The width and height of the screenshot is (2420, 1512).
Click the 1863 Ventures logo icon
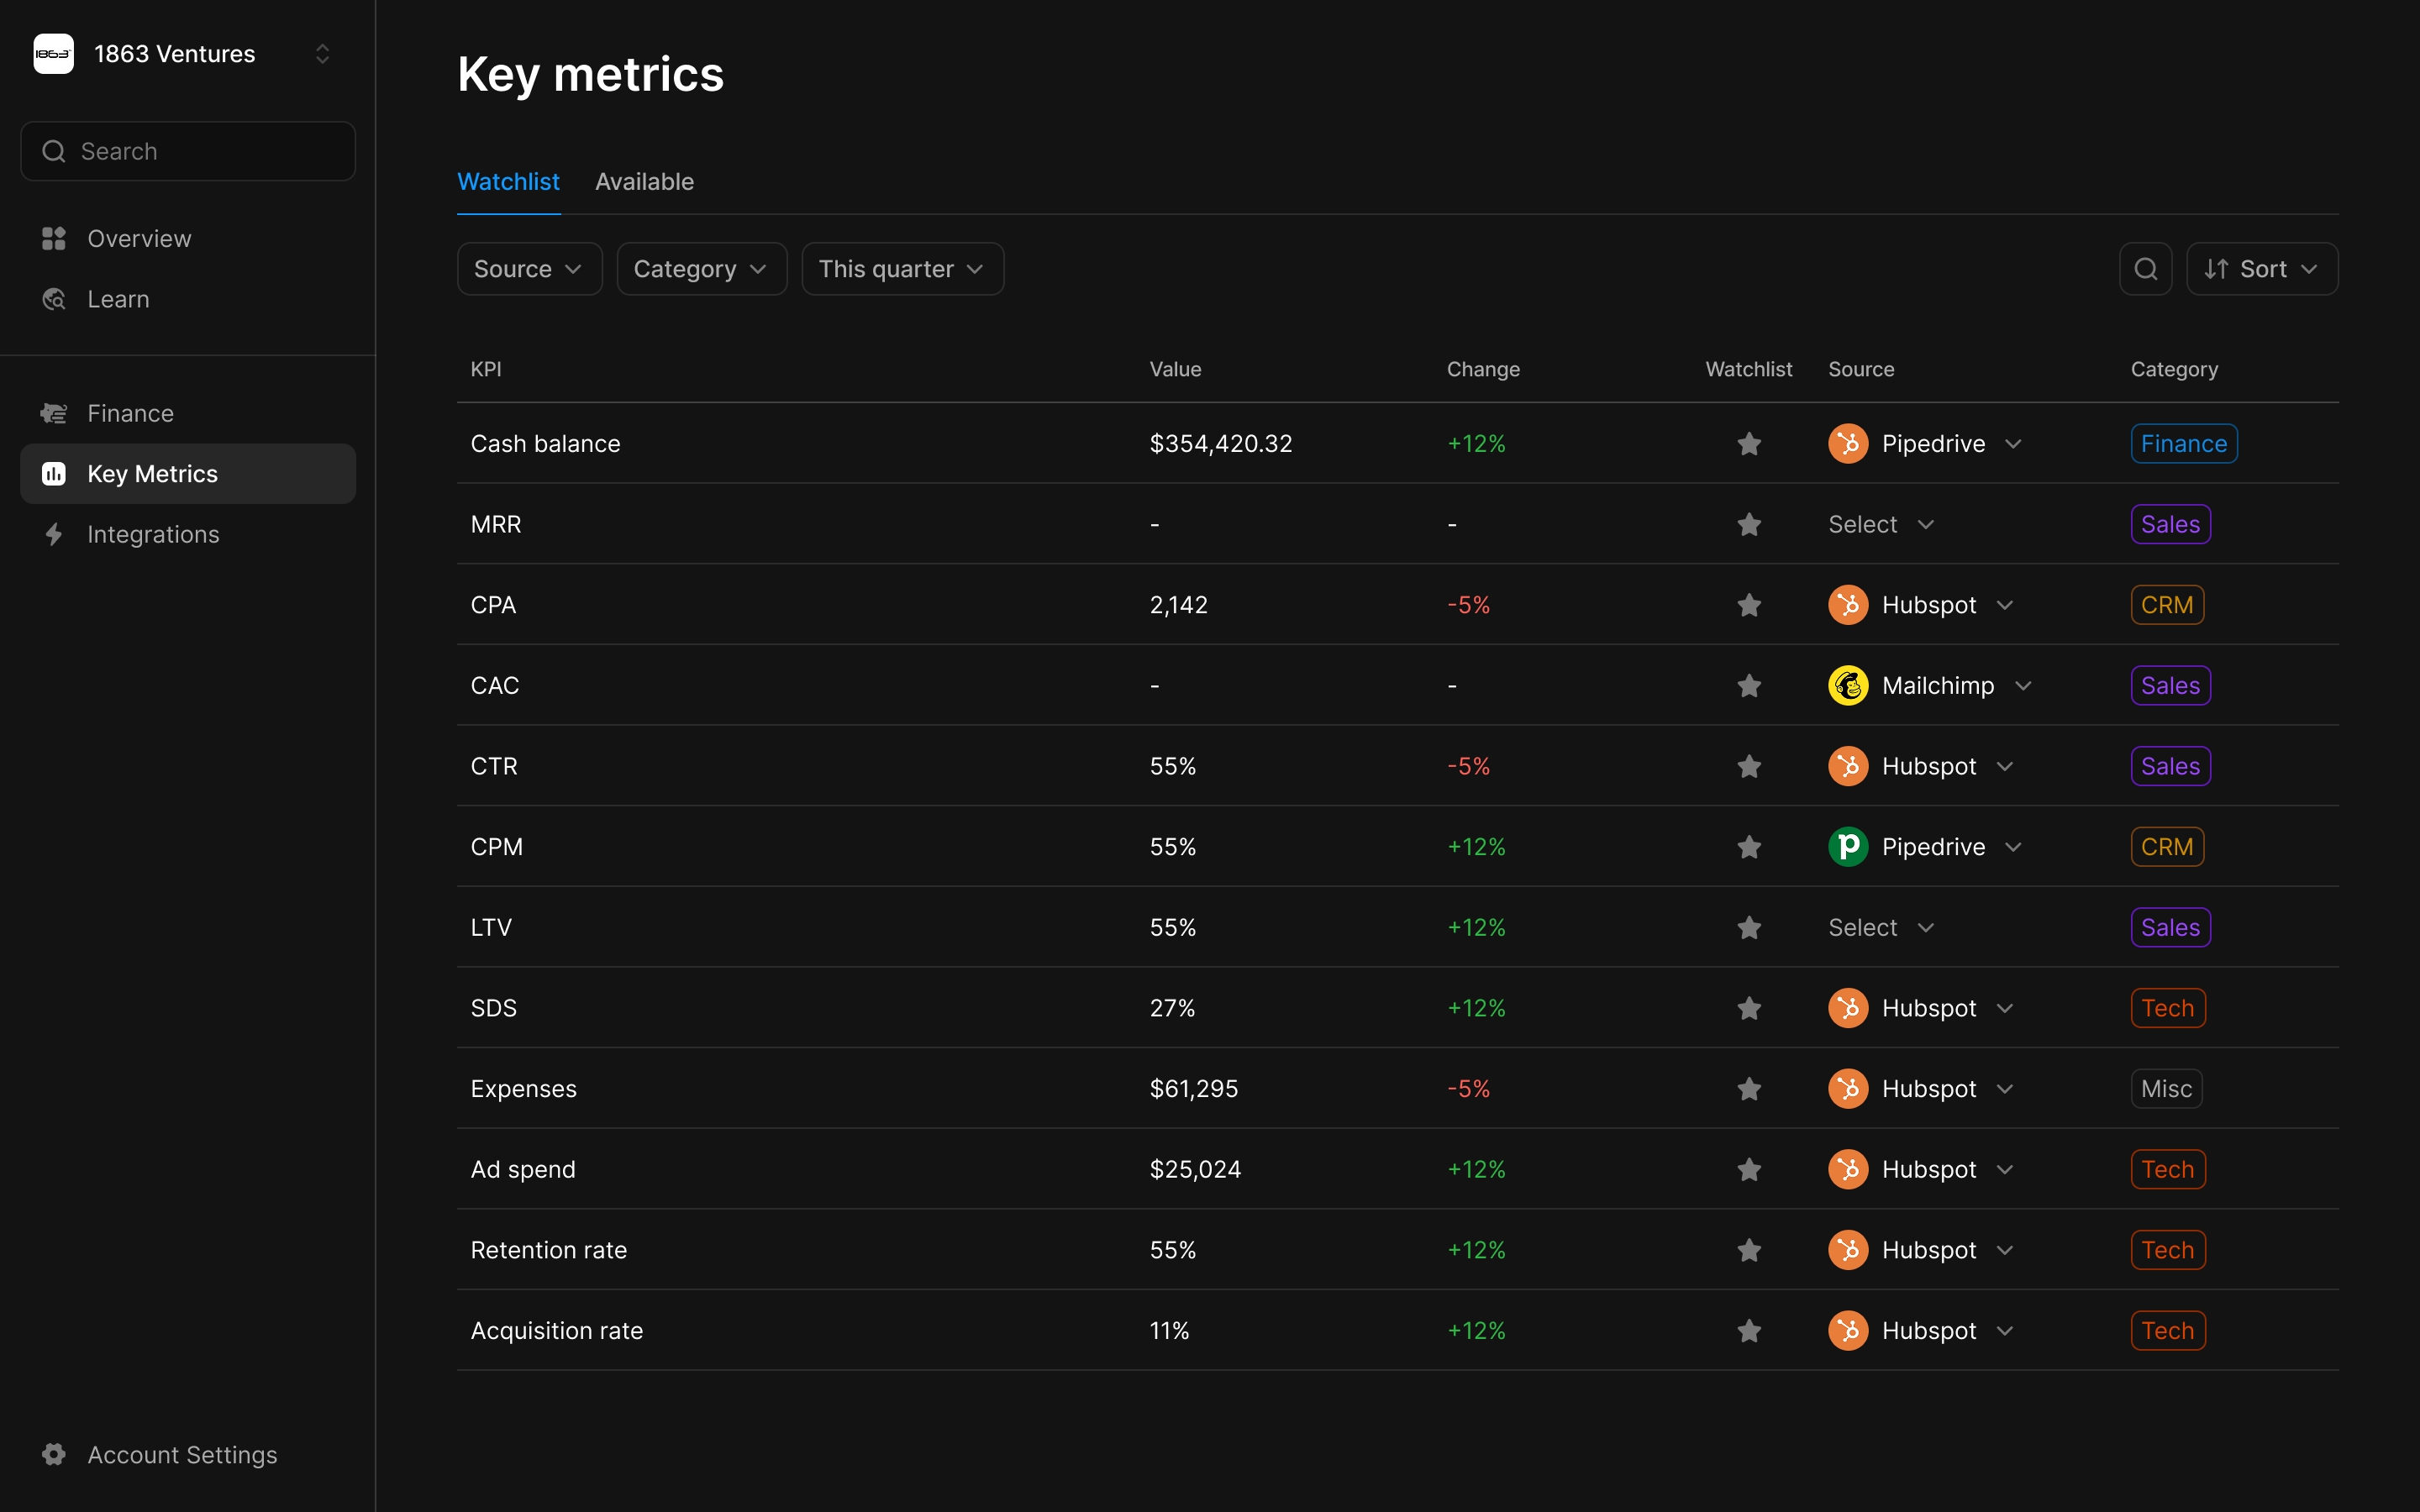pyautogui.click(x=54, y=54)
